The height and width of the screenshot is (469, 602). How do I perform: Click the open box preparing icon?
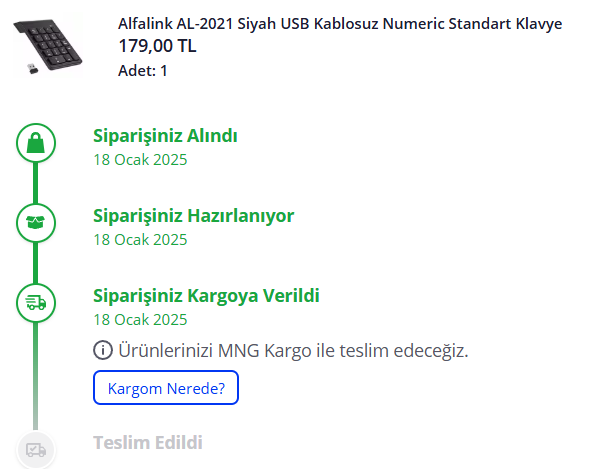click(x=36, y=222)
